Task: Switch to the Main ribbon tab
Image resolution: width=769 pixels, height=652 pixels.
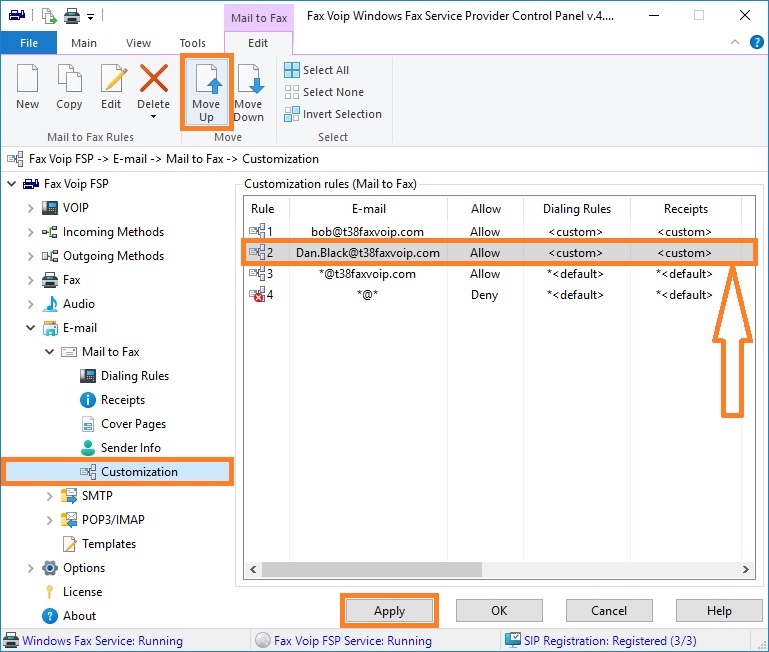Action: (x=84, y=43)
